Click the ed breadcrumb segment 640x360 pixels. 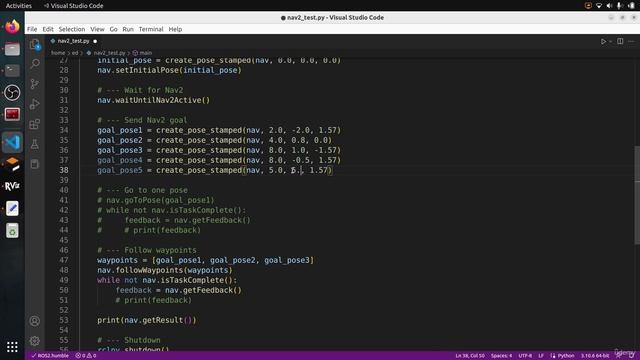(x=75, y=53)
